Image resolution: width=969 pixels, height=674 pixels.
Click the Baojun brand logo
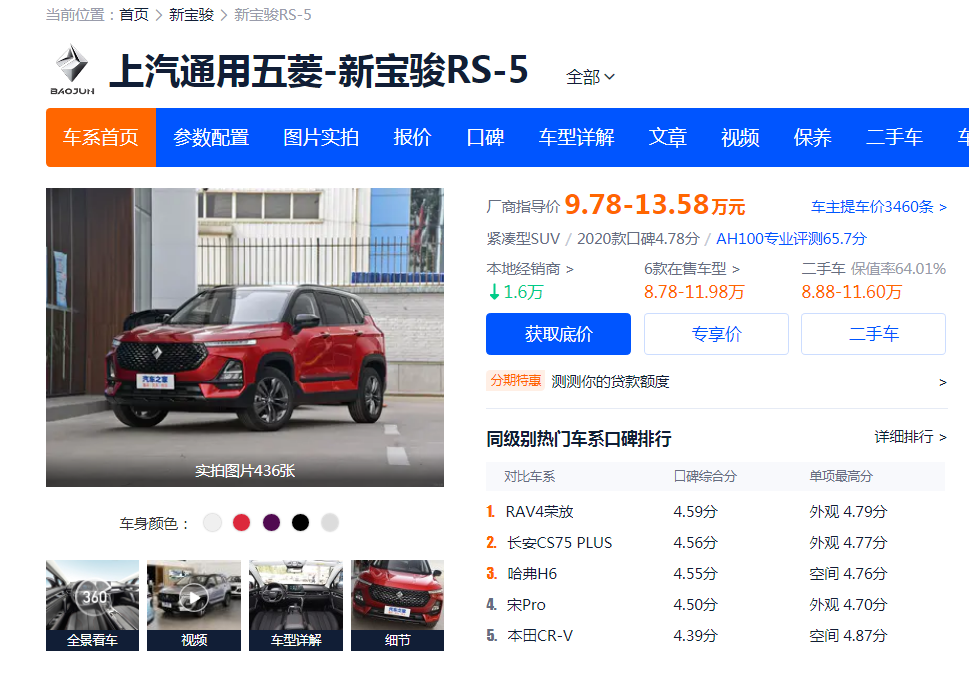(72, 69)
